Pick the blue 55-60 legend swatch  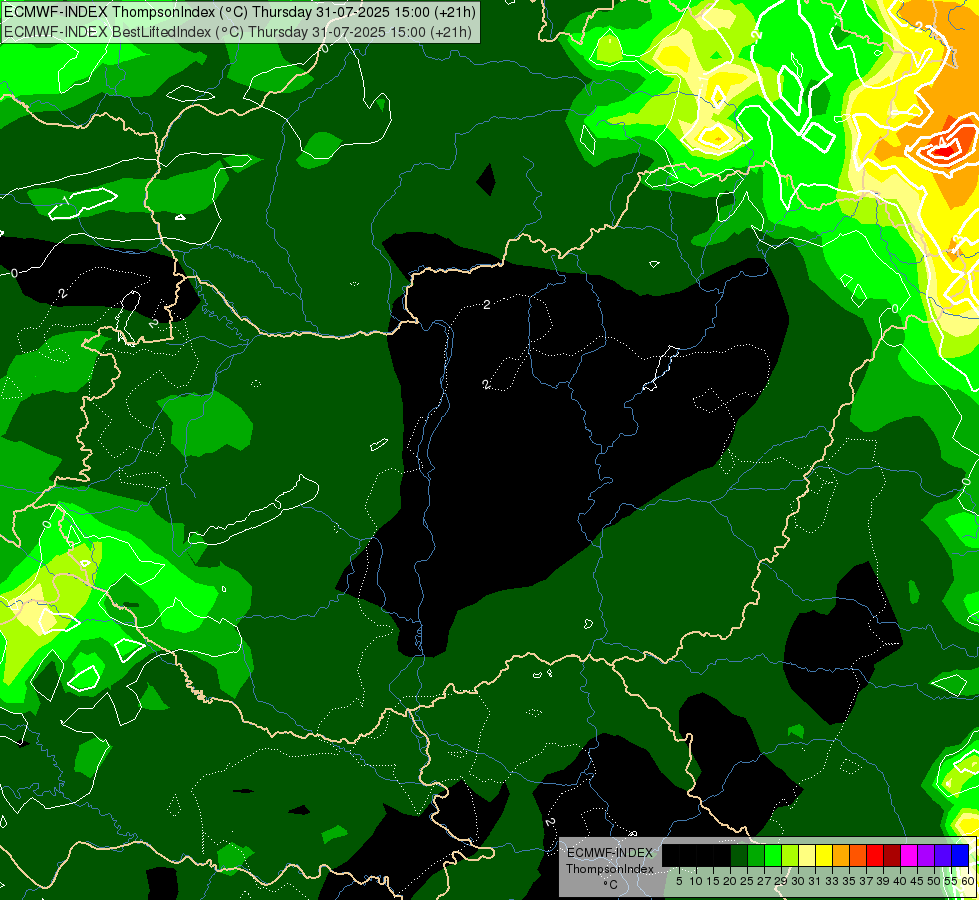[960, 855]
